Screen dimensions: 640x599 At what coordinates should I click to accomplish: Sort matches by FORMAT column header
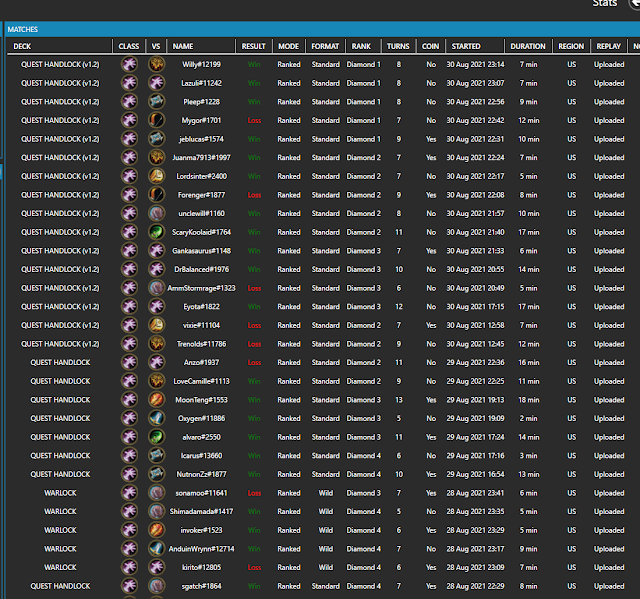325,46
